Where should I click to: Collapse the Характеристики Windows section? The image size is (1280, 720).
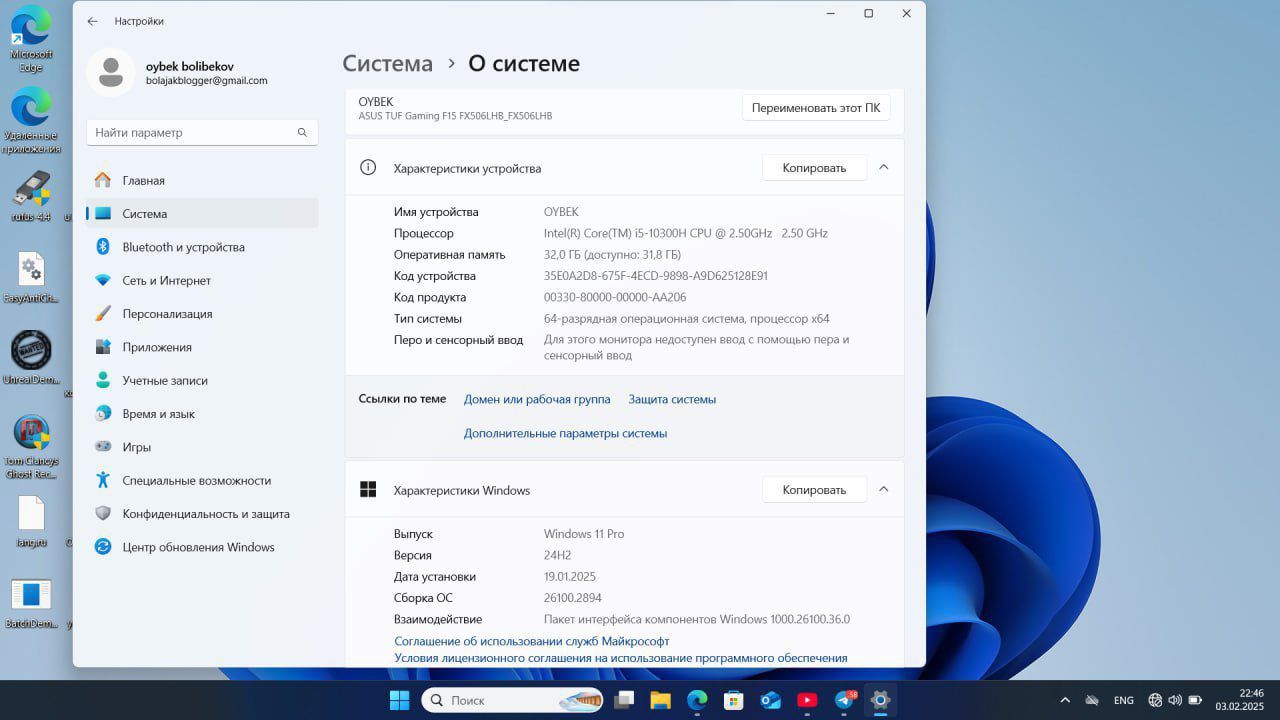[883, 489]
